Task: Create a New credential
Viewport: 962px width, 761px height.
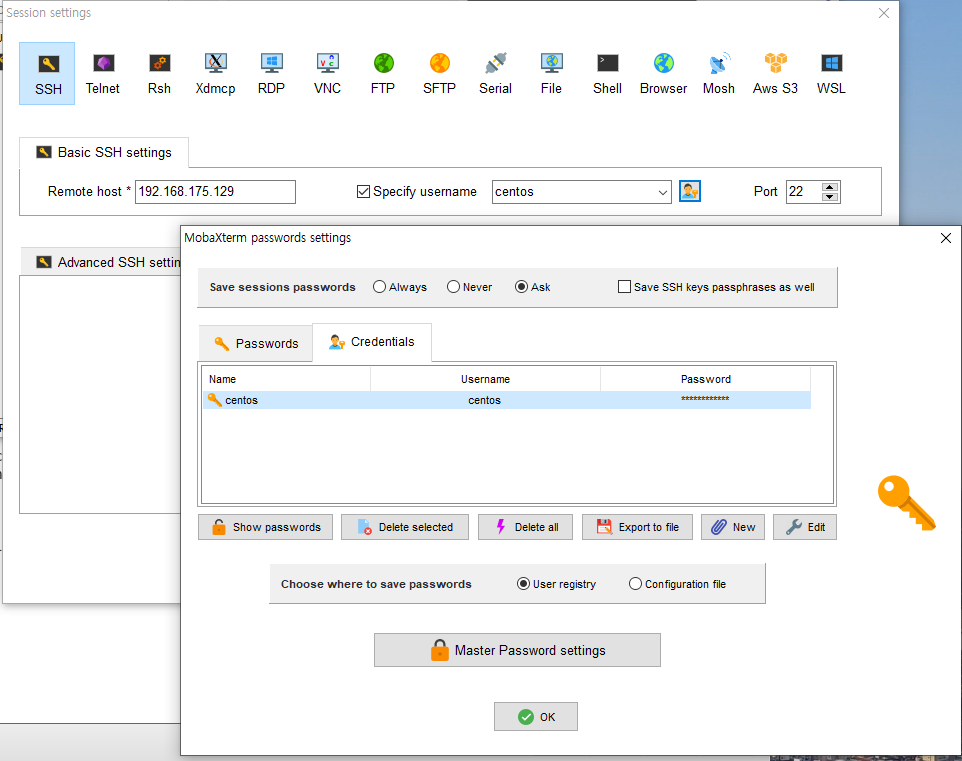Action: [x=733, y=527]
